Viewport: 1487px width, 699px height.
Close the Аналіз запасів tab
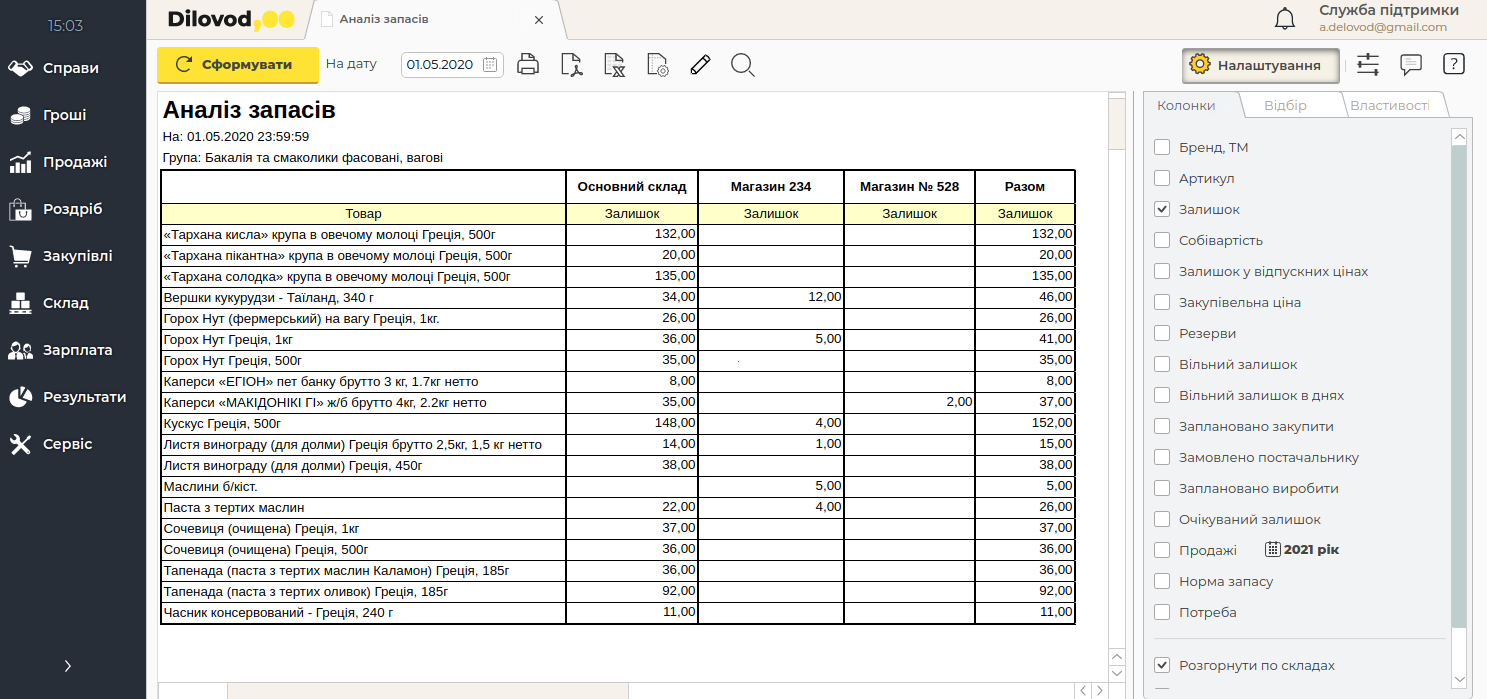tap(539, 19)
